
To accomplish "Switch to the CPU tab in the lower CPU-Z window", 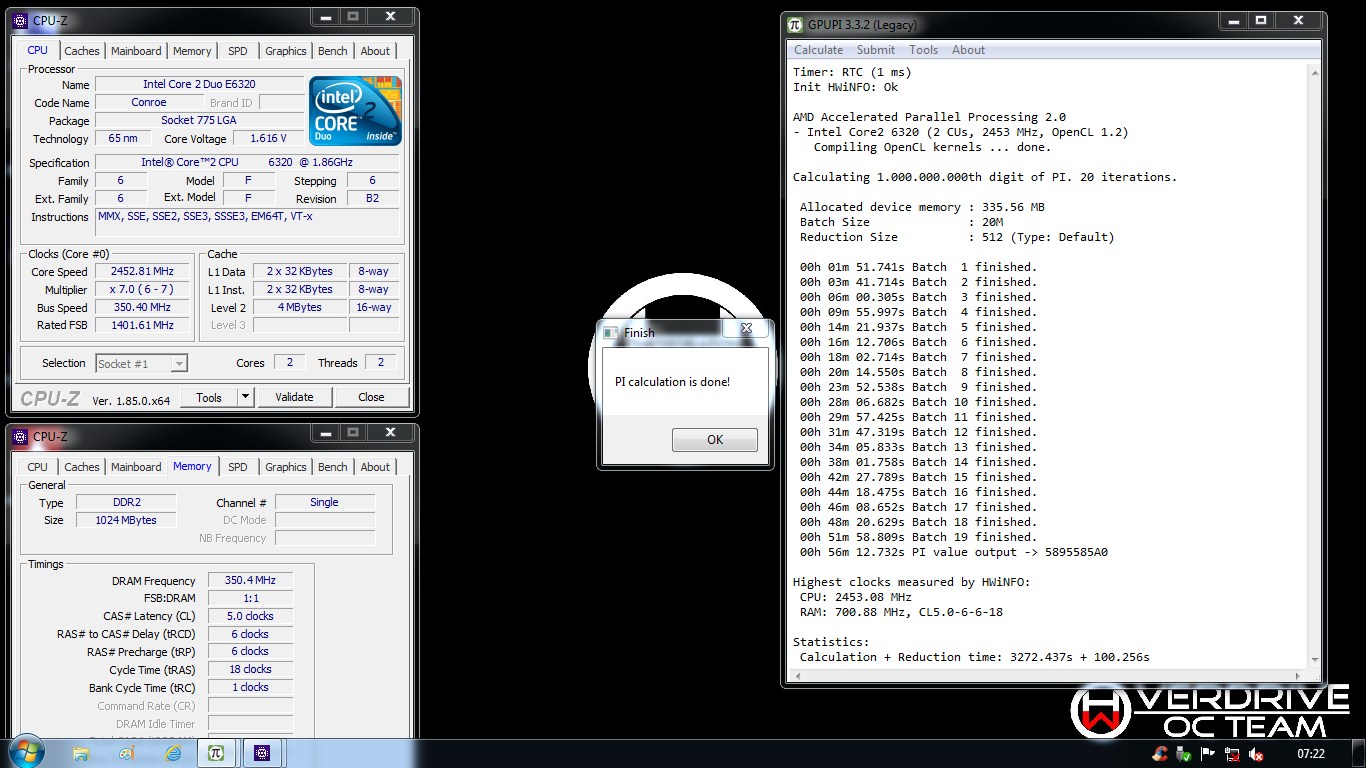I will click(37, 467).
